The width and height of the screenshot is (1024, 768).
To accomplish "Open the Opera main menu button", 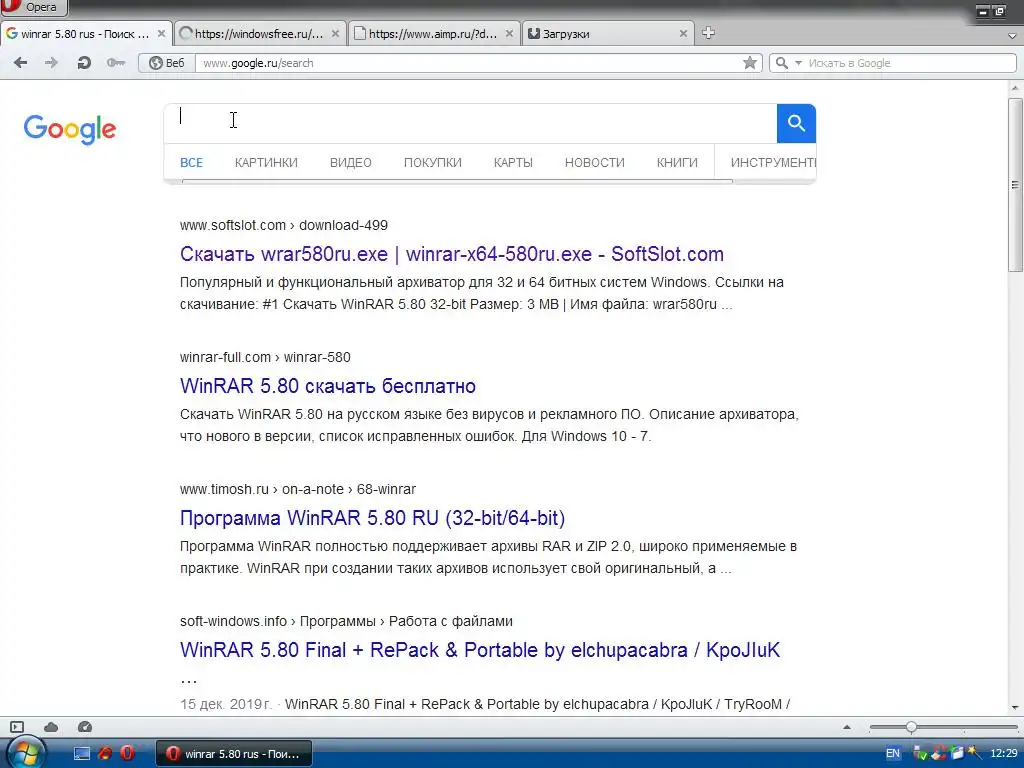I will coord(33,7).
